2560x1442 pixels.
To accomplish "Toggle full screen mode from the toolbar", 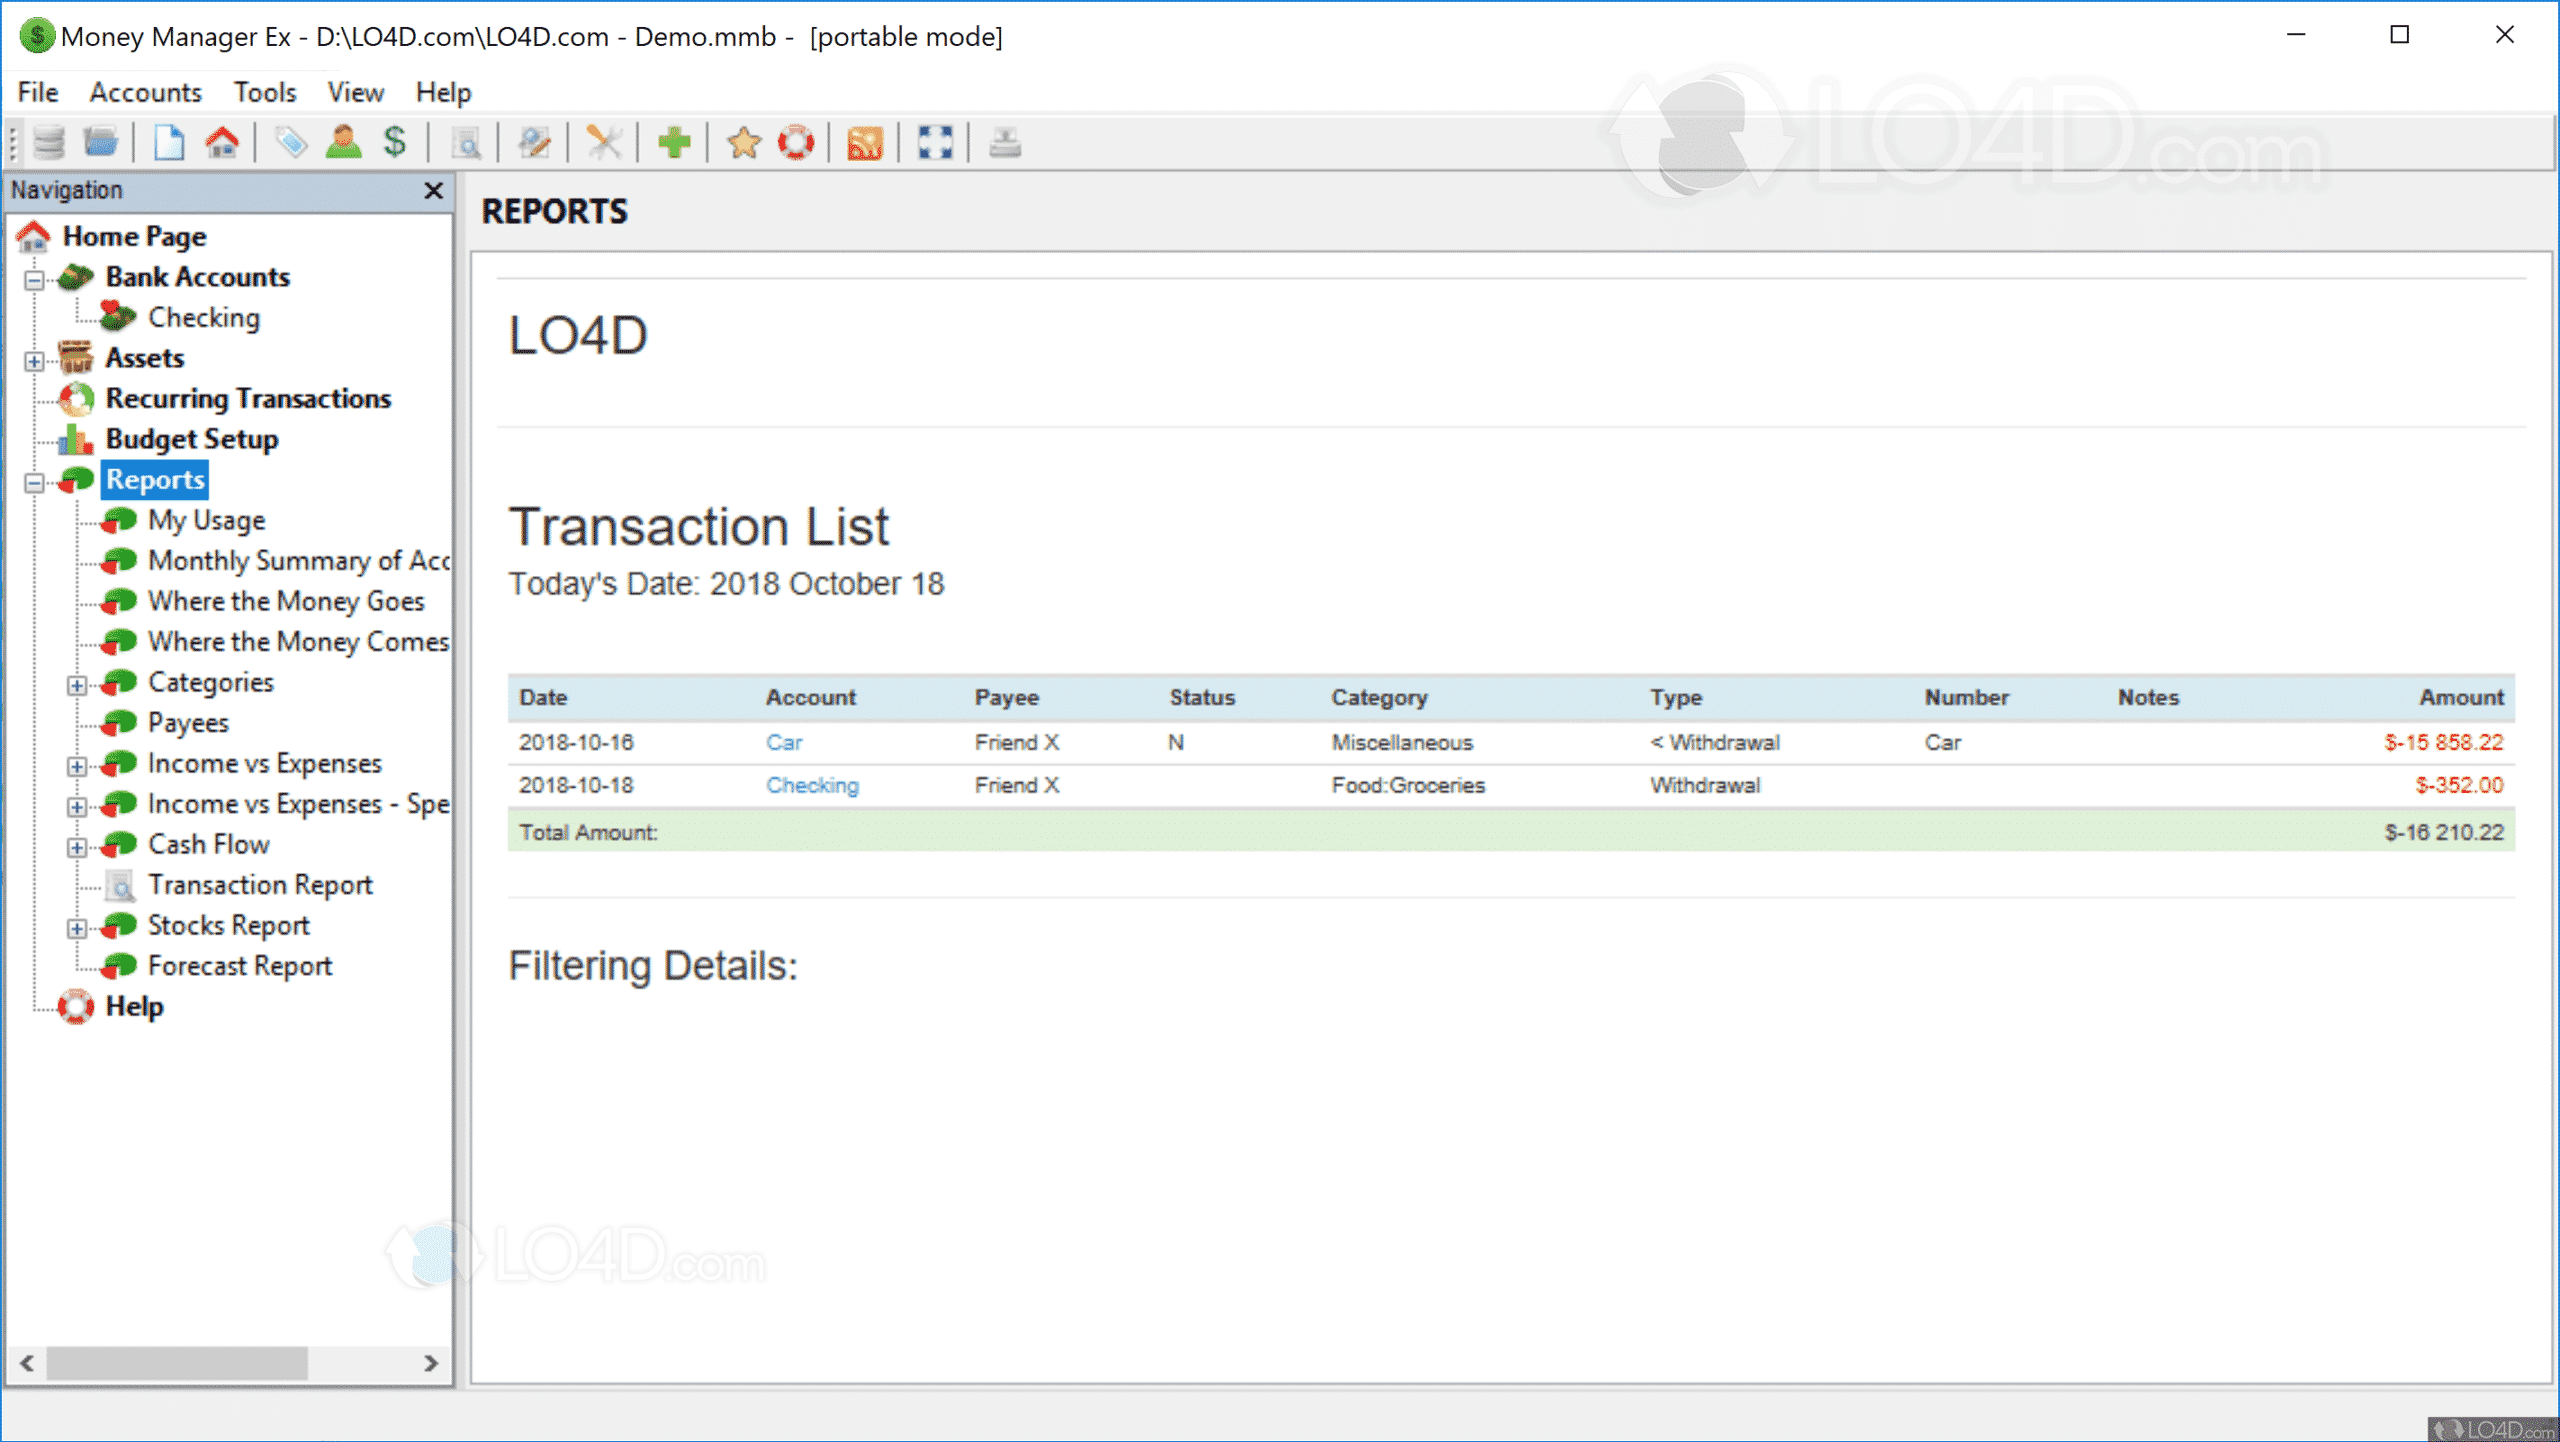I will click(934, 143).
